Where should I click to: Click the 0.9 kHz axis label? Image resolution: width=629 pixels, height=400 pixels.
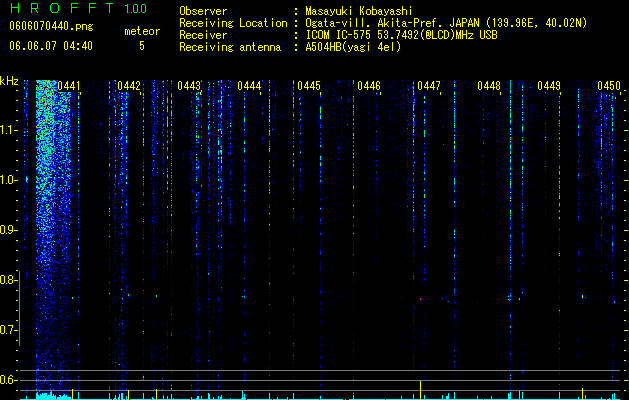[x=9, y=230]
